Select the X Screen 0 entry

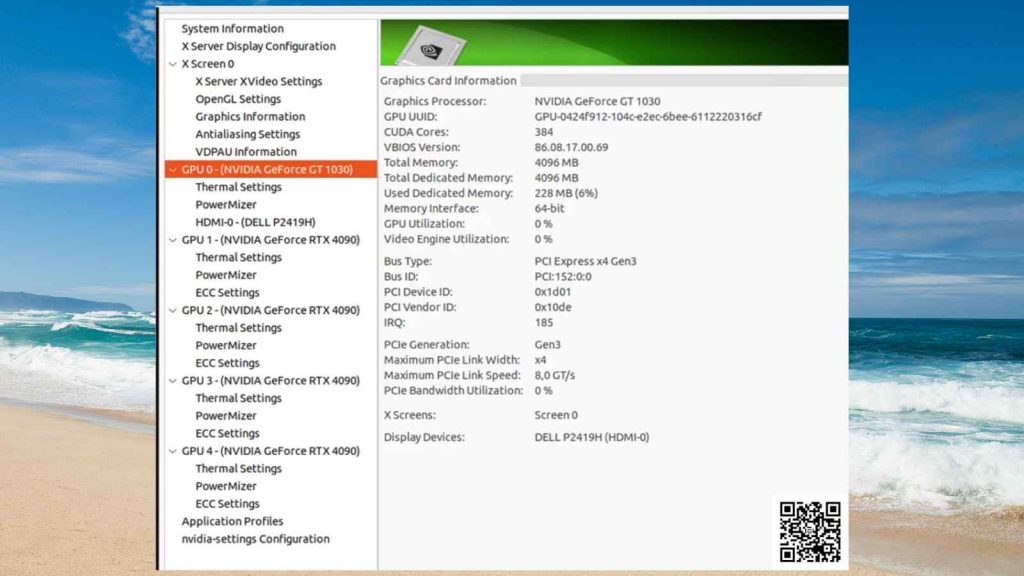pyautogui.click(x=208, y=64)
